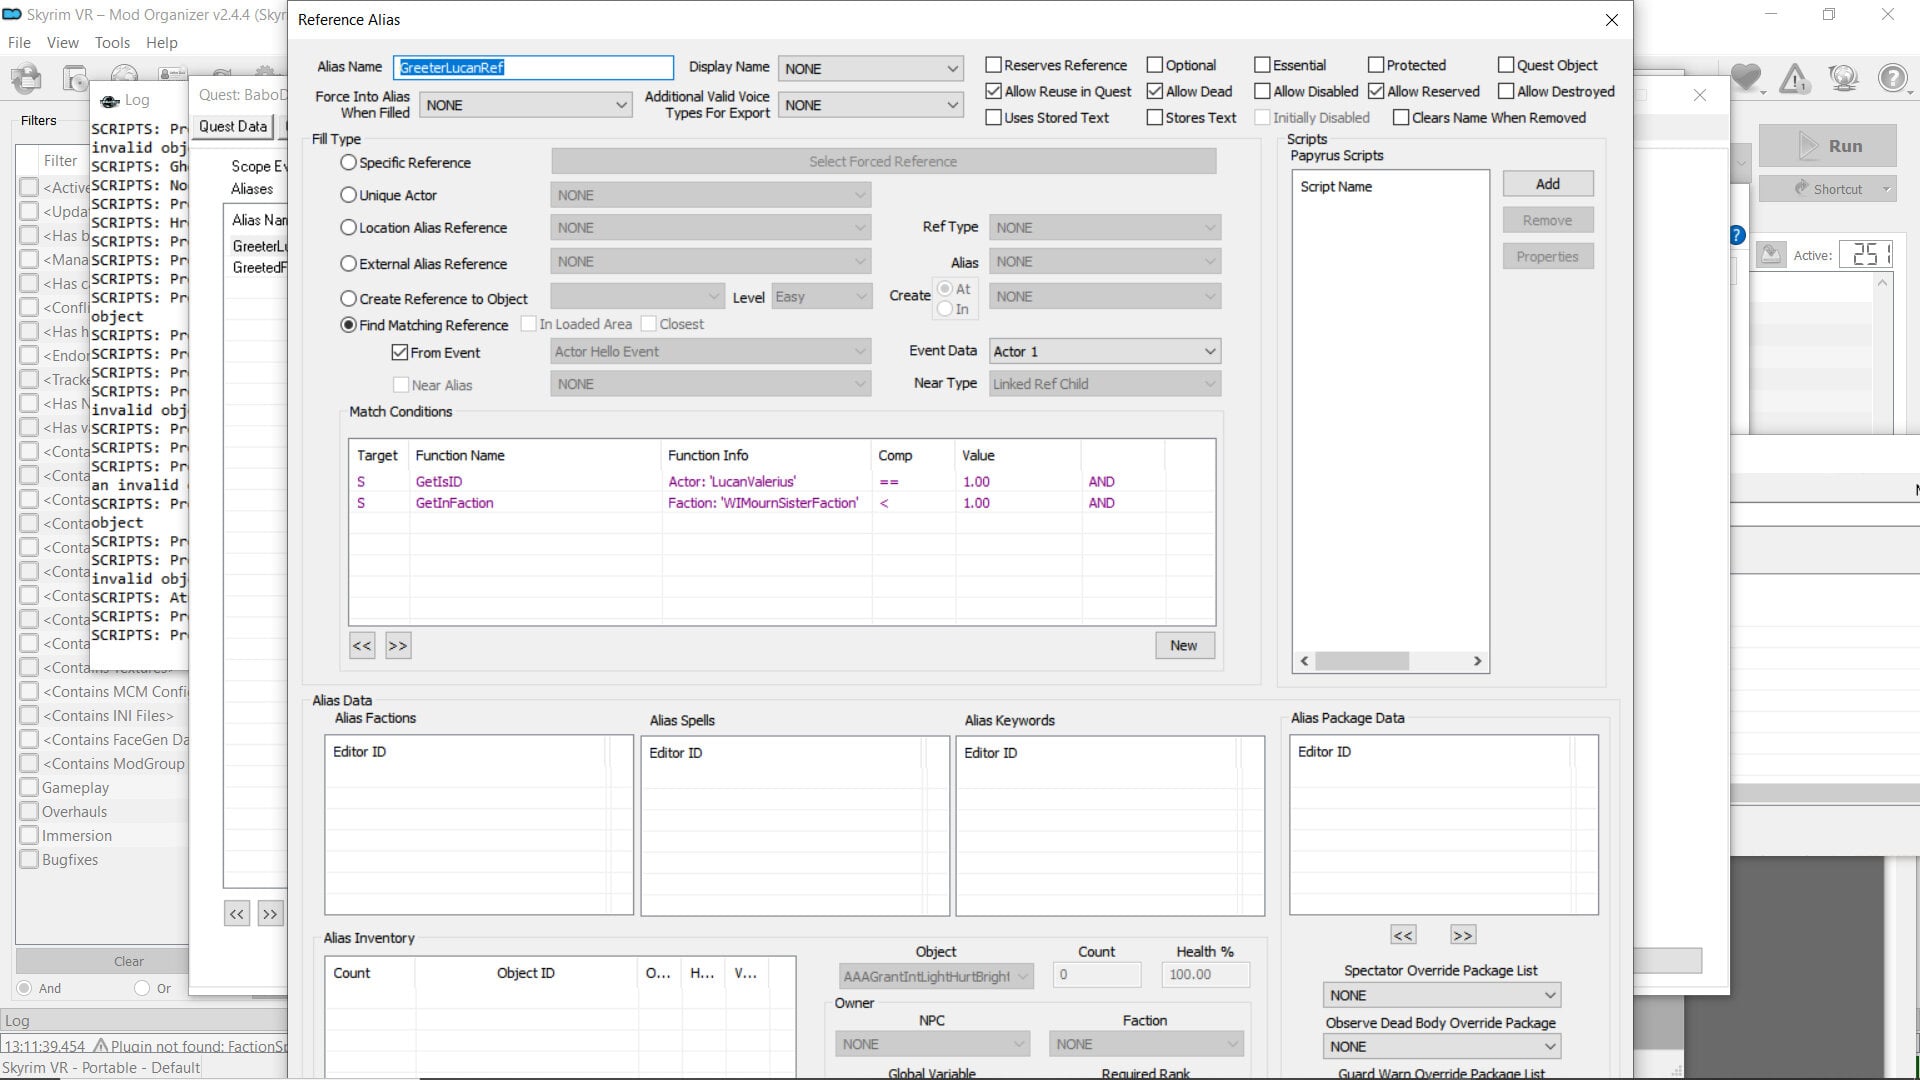Viewport: 1920px width, 1080px height.
Task: Click the restore backup icon beside Active counter
Action: click(1771, 255)
